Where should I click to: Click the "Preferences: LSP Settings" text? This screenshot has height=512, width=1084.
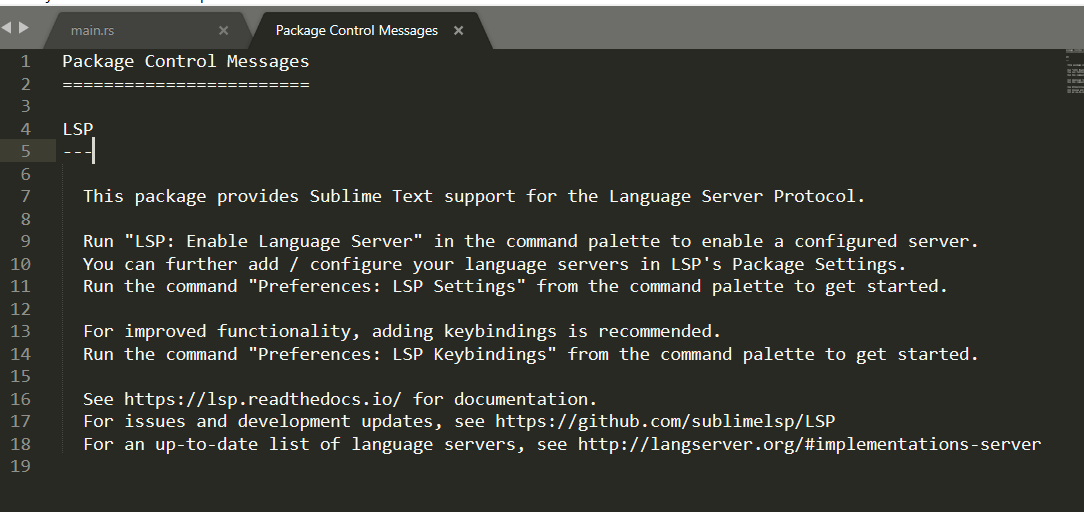click(387, 286)
